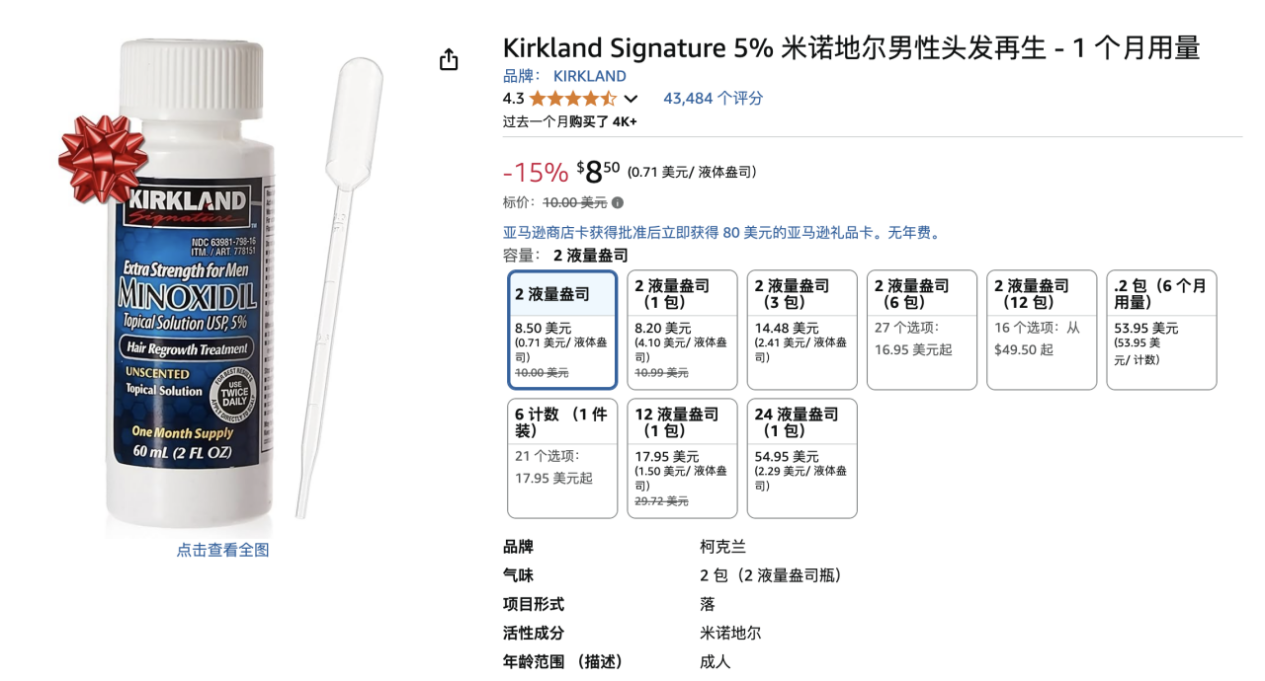Choose the 24 fl oz 1-pack option
1265x681 pixels.
point(802,458)
